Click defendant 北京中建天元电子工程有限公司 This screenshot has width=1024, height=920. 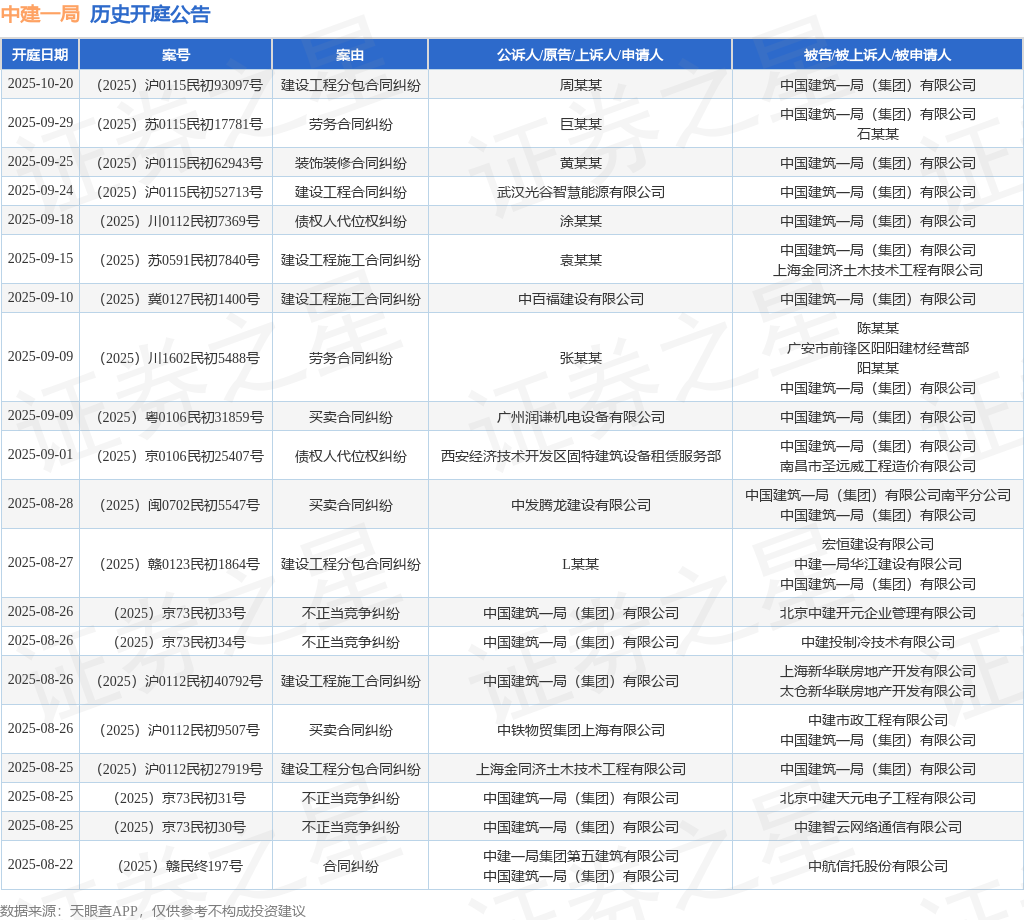click(x=878, y=798)
